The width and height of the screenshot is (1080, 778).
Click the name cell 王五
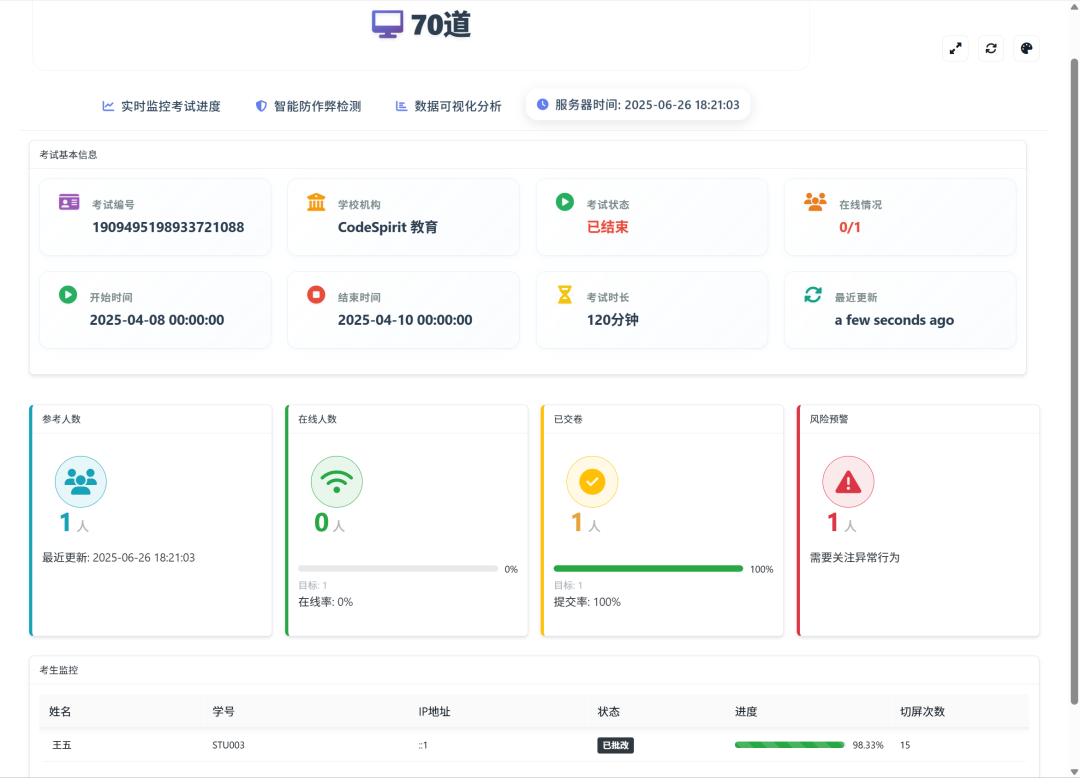[62, 745]
